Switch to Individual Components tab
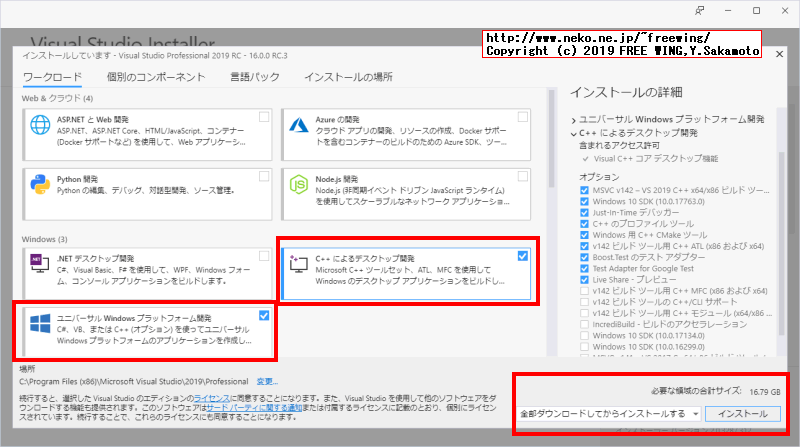 click(156, 77)
